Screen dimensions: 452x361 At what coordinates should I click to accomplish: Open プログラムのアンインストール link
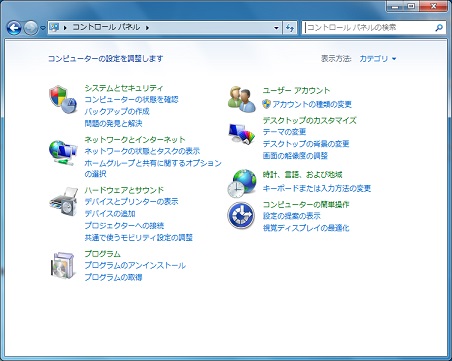[x=135, y=265]
